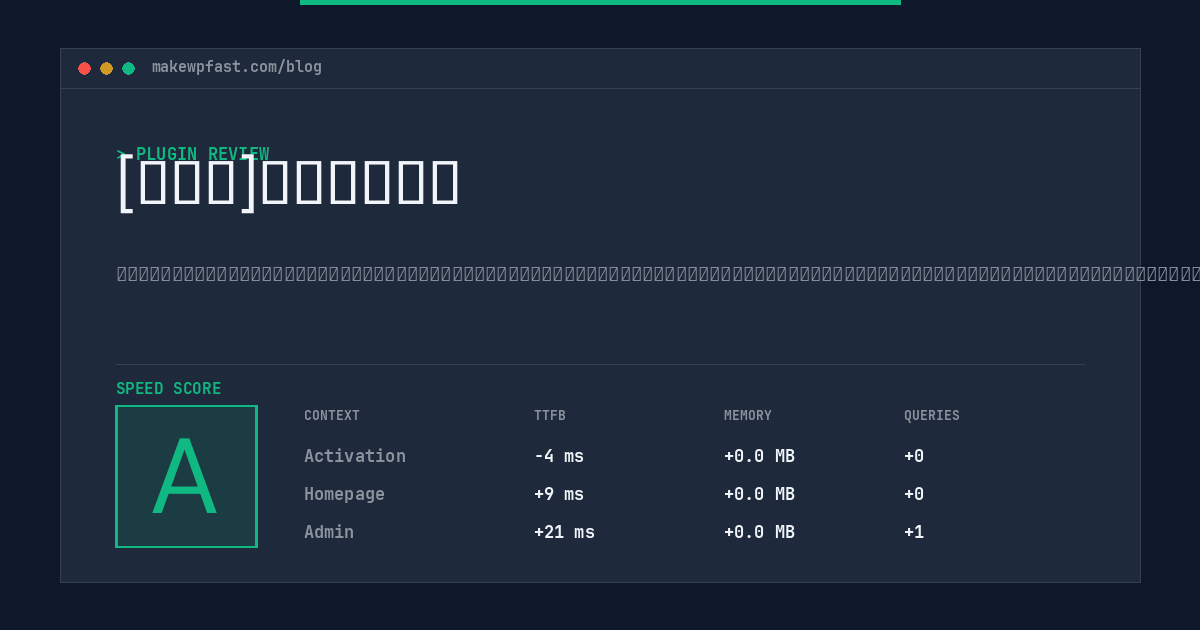Click the Activation row memory value
Screen dimensions: 1200x630
759,456
